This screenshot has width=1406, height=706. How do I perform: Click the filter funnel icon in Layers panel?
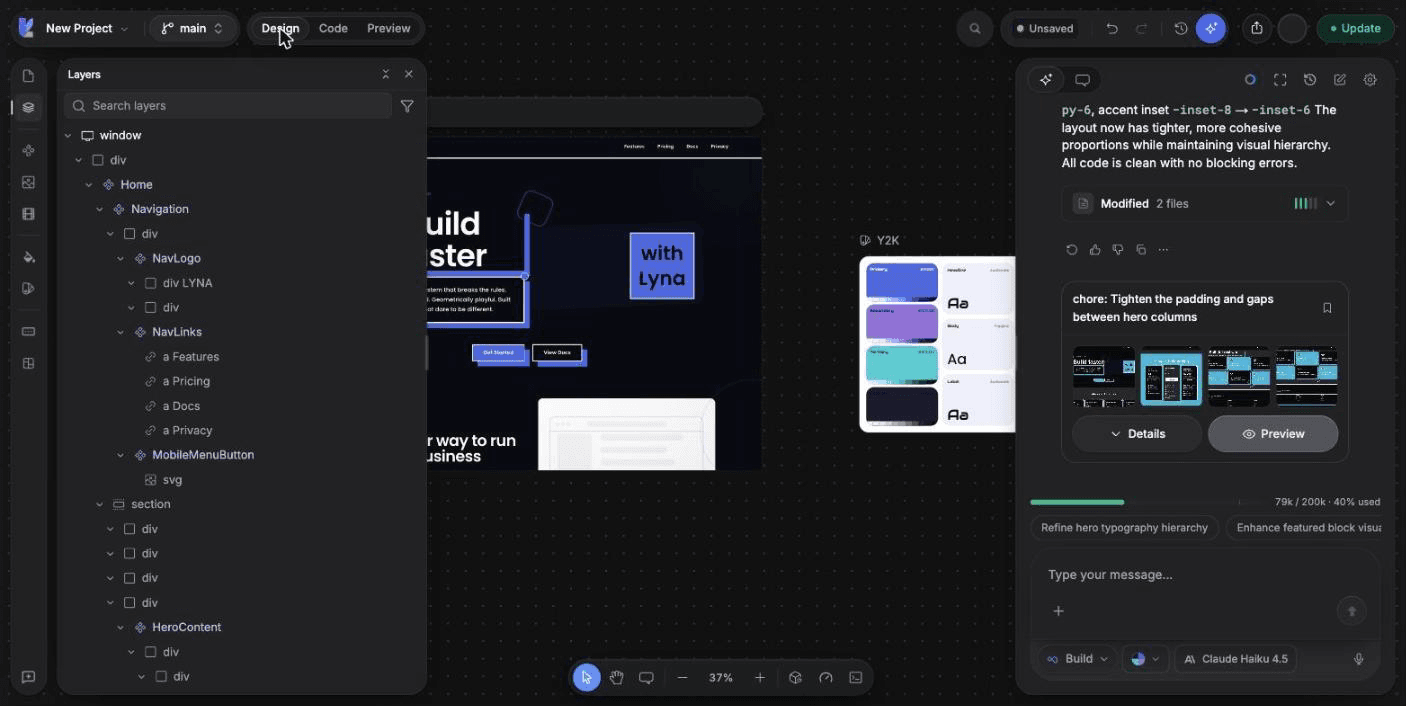407,106
